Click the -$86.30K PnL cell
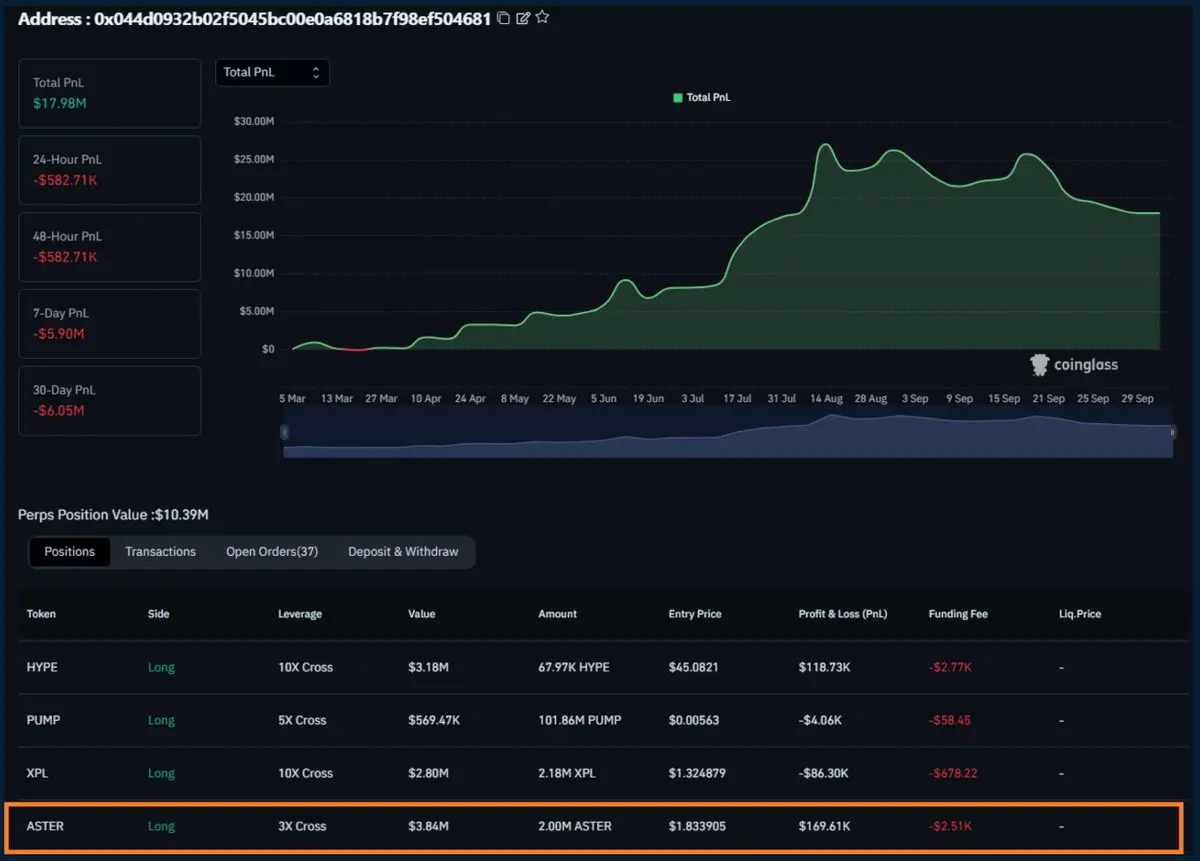Screen dimensions: 1200x861 (x=823, y=773)
